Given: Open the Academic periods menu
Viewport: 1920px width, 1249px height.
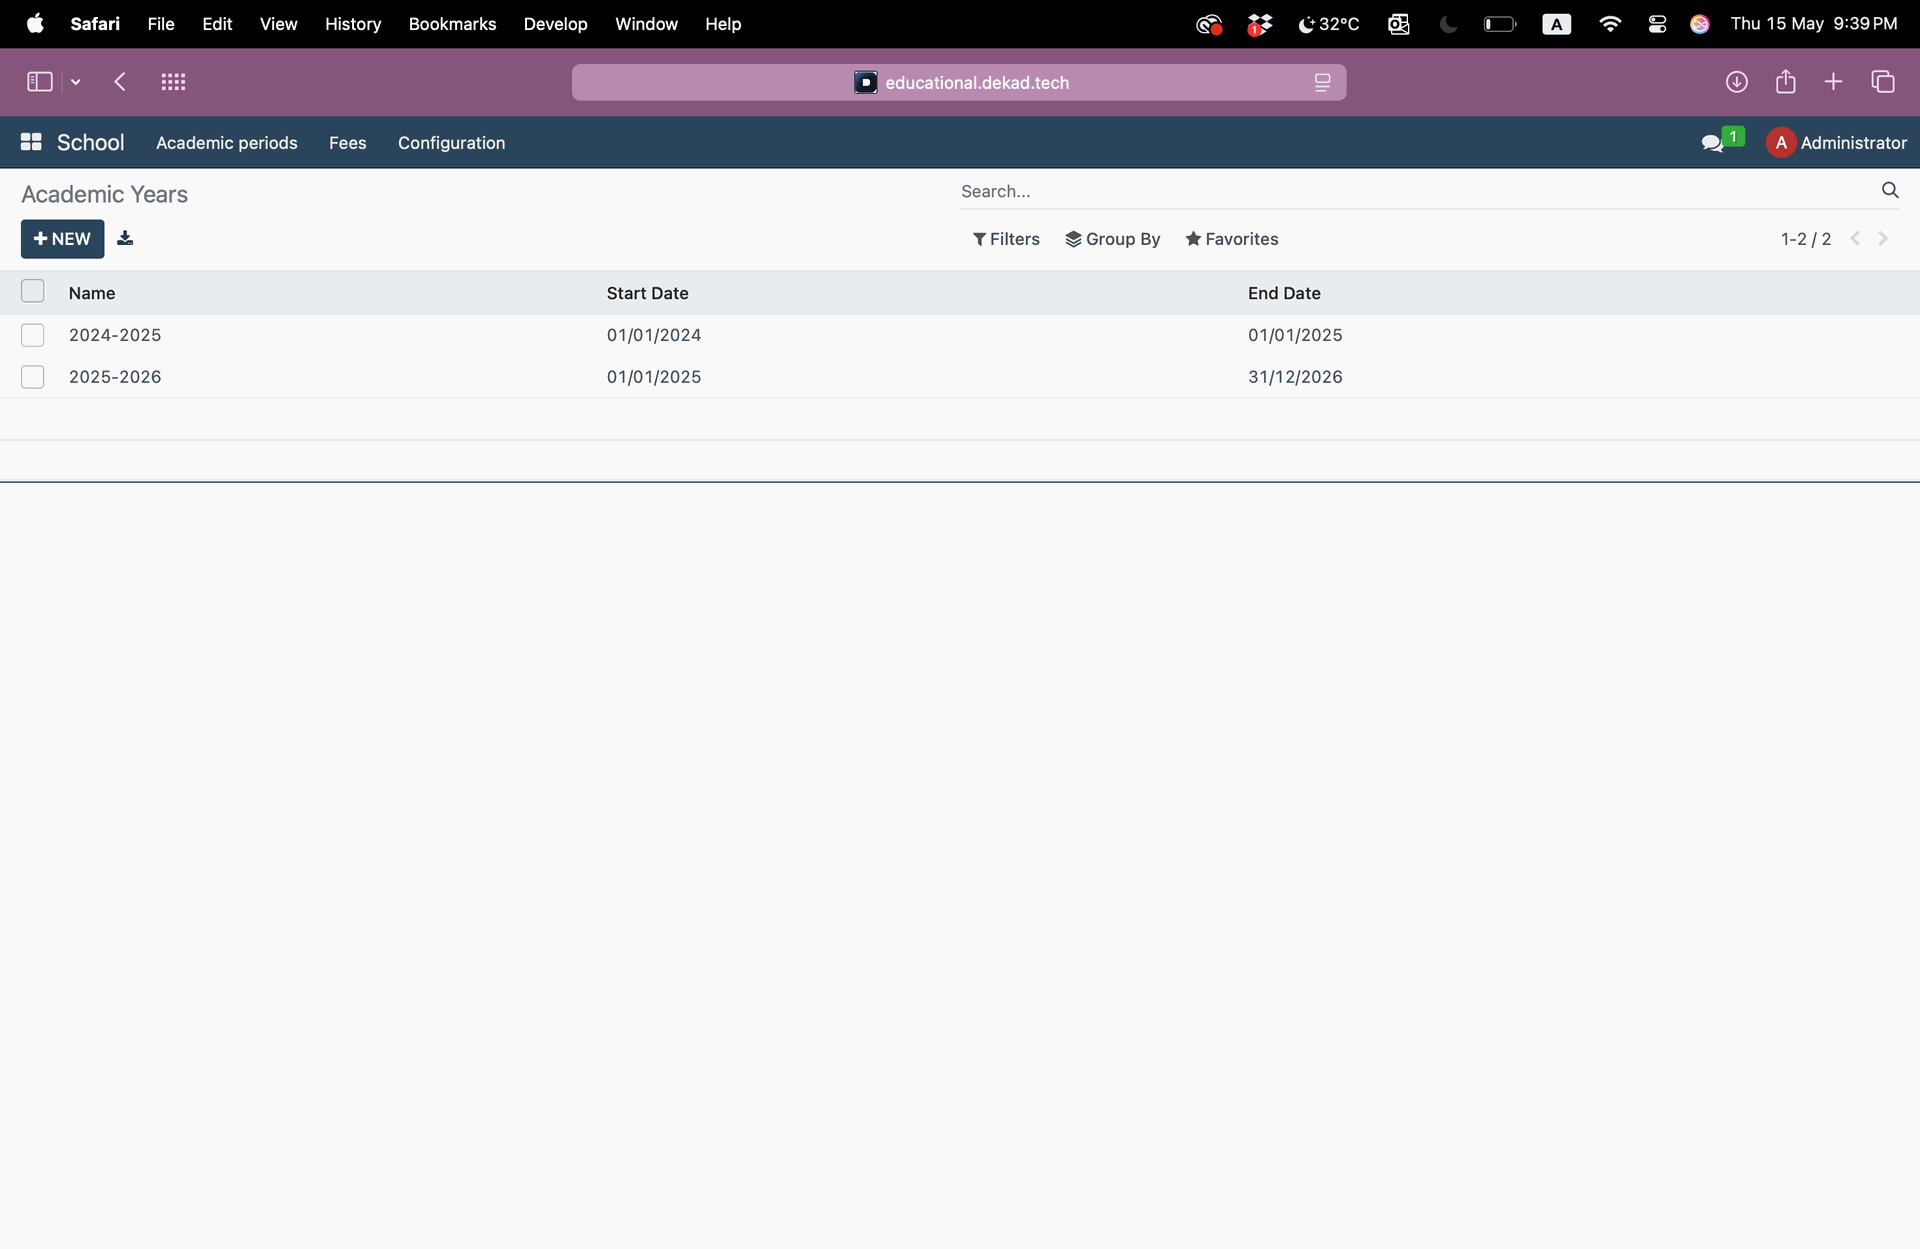Looking at the screenshot, I should (x=226, y=143).
